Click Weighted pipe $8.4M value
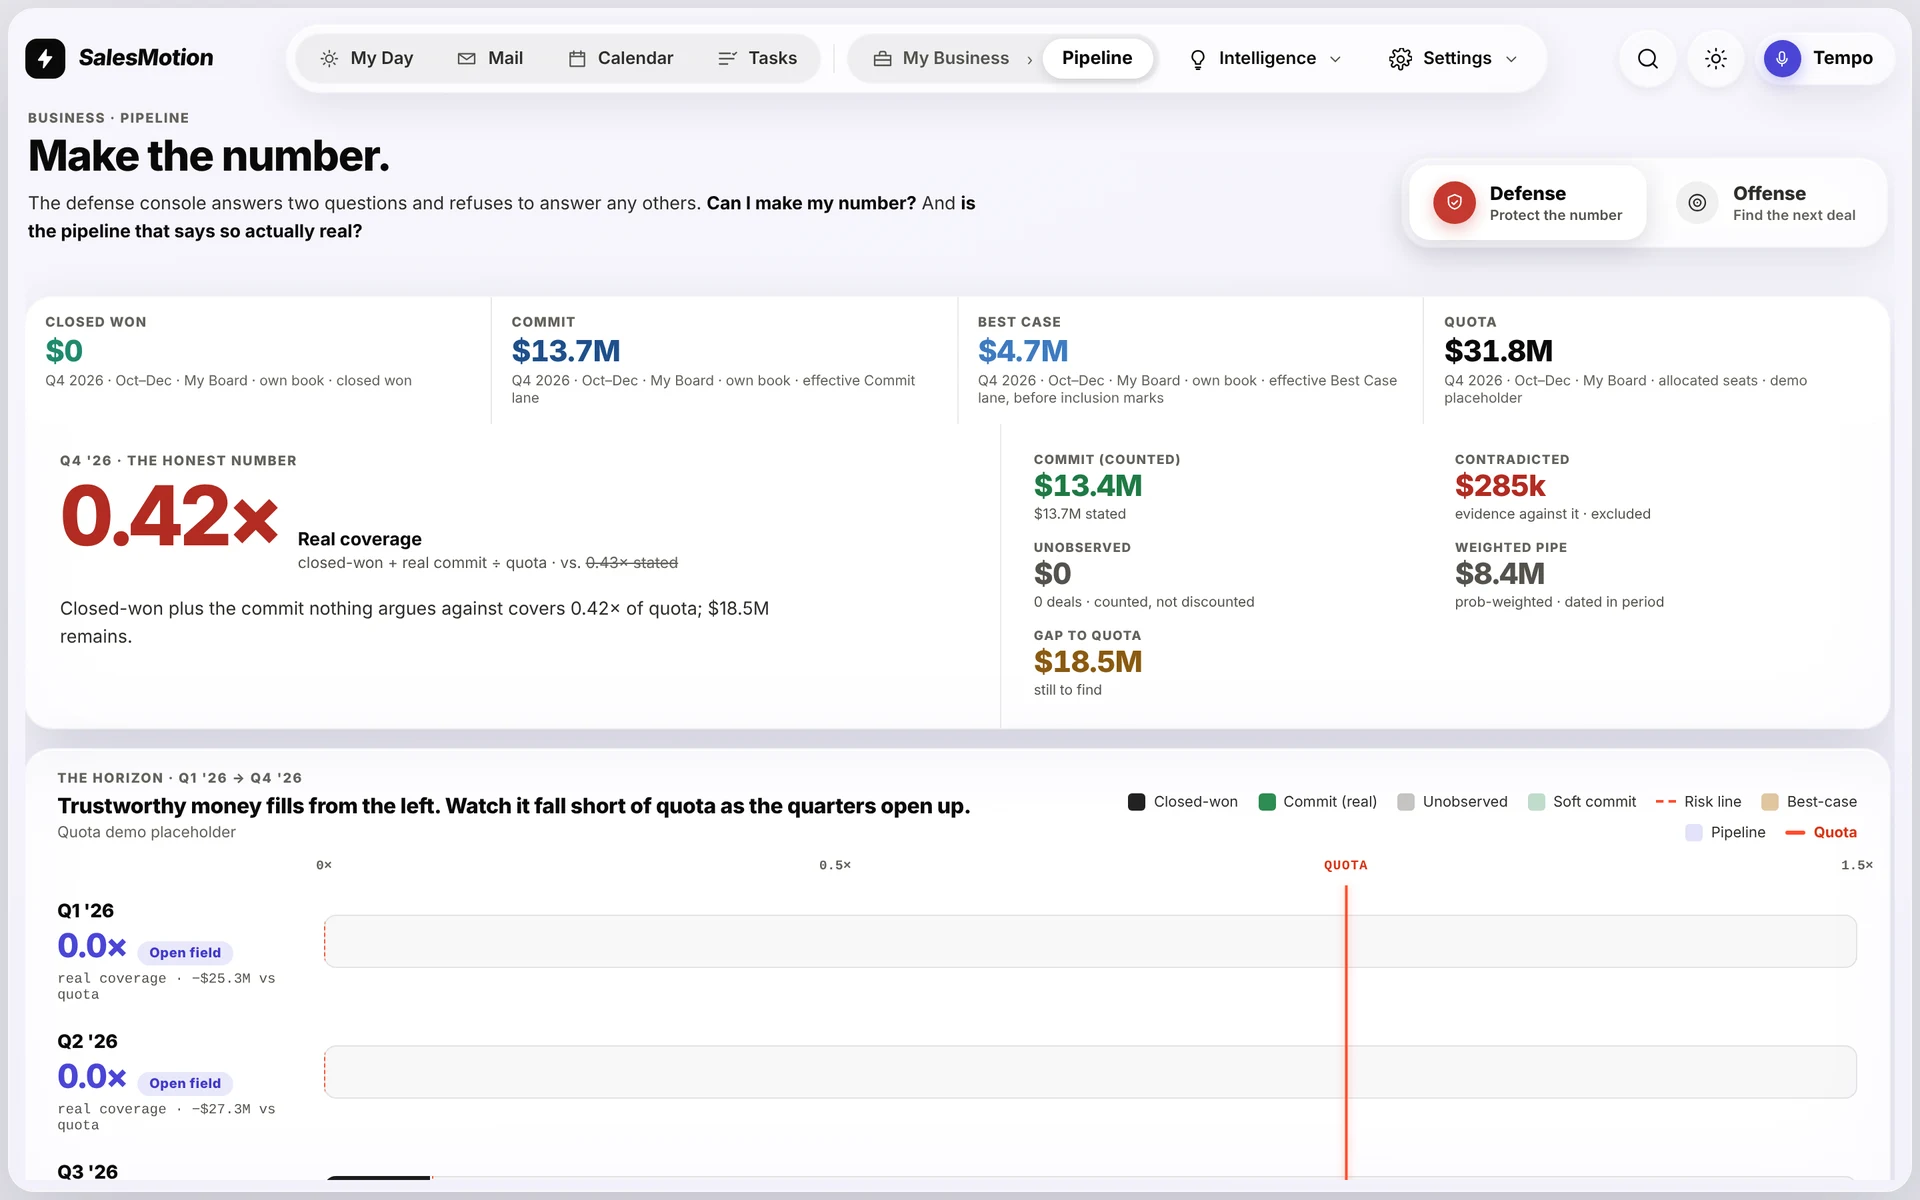This screenshot has width=1920, height=1200. pyautogui.click(x=1500, y=574)
